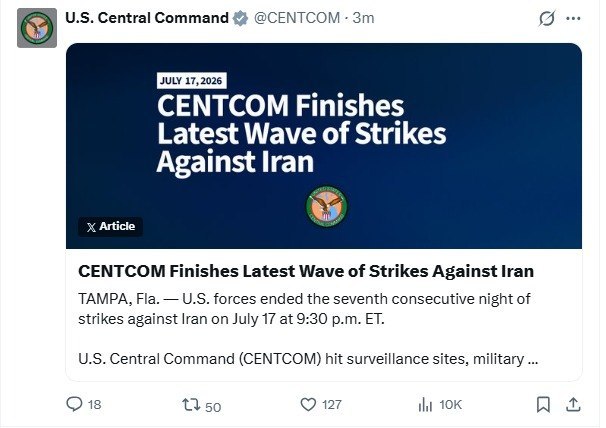Click the CENTCOM seal emblem in the banner
Screen dimensions: 606x428
click(327, 206)
